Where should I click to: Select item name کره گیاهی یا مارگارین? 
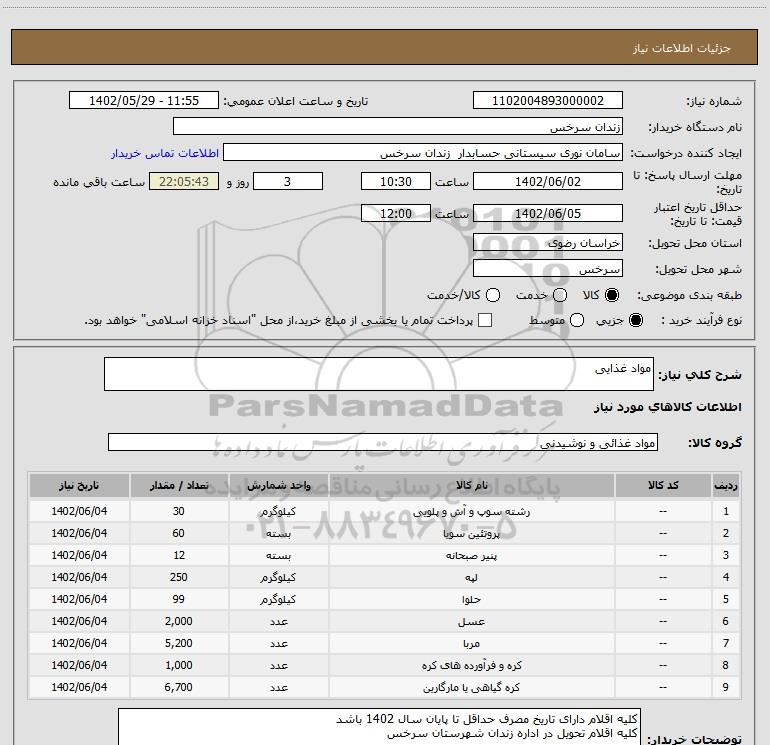(471, 688)
